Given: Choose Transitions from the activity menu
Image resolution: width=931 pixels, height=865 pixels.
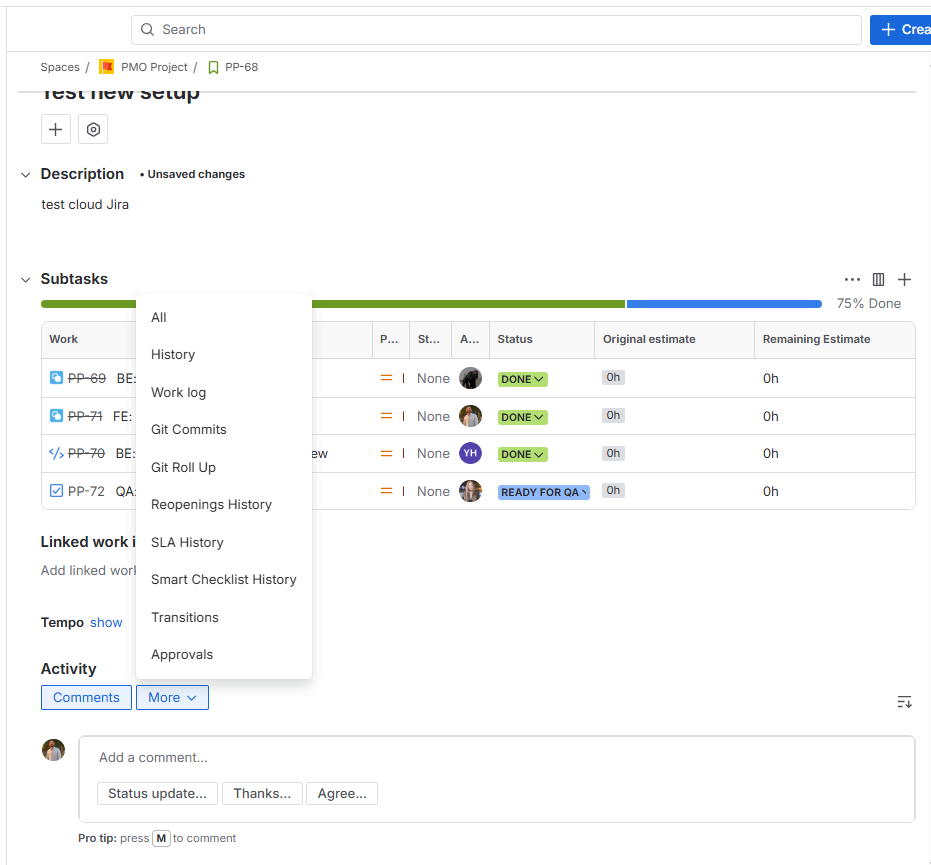Looking at the screenshot, I should click(x=224, y=617).
